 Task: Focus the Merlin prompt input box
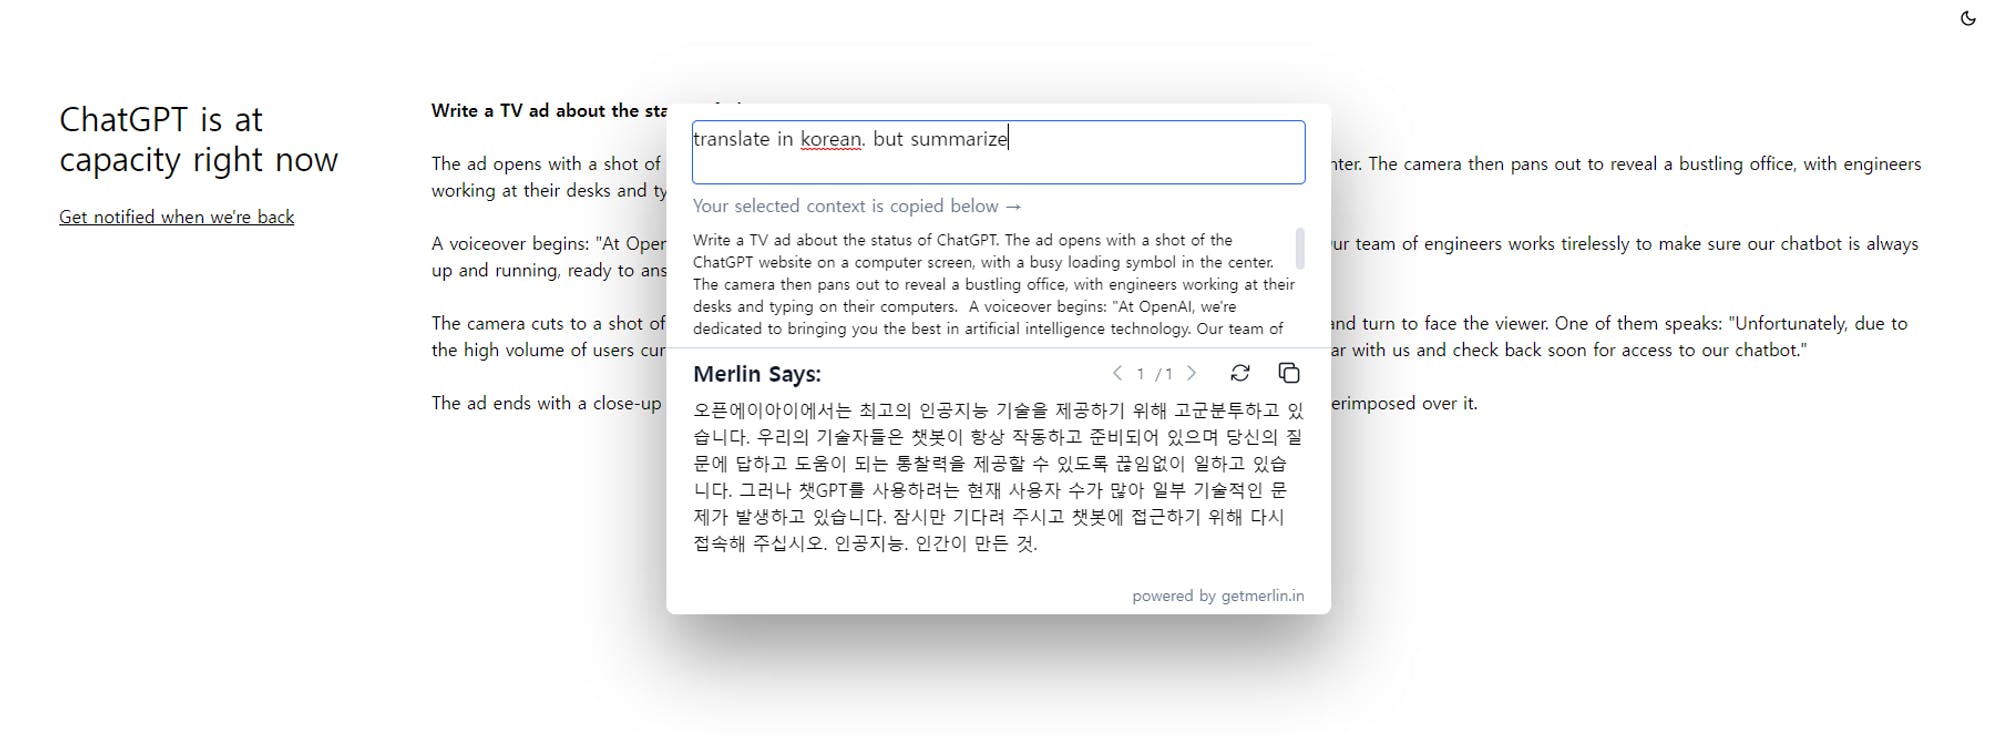point(998,152)
